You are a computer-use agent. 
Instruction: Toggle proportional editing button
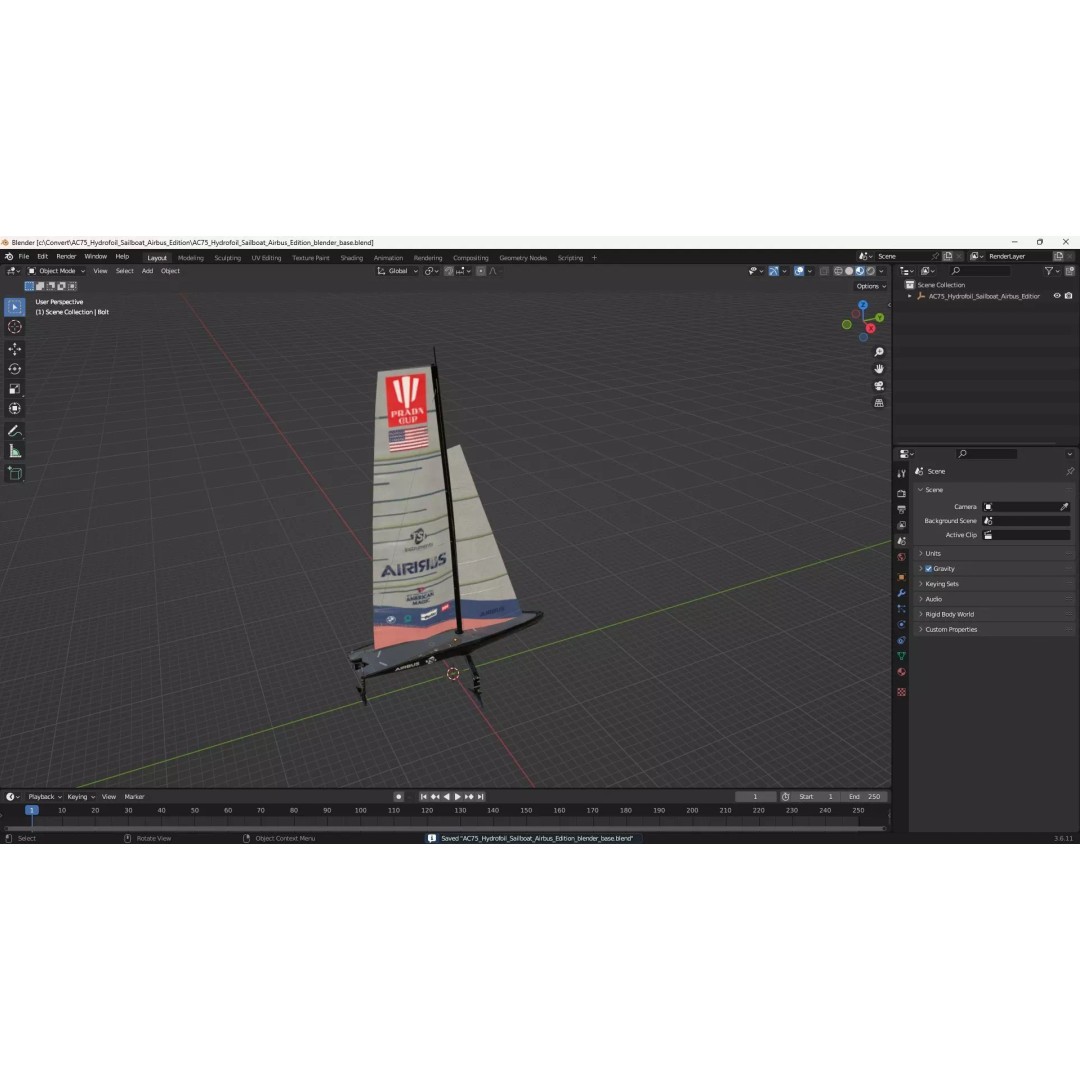(481, 271)
